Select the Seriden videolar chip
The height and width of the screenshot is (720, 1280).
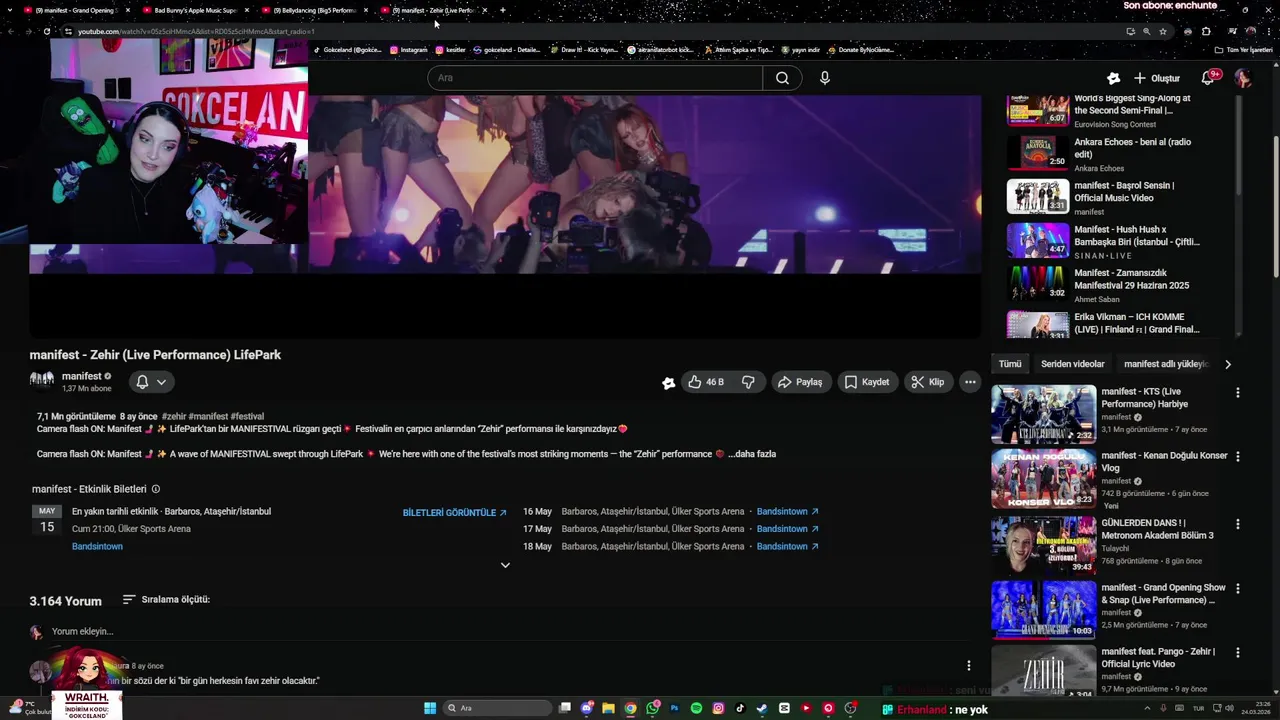[1072, 364]
